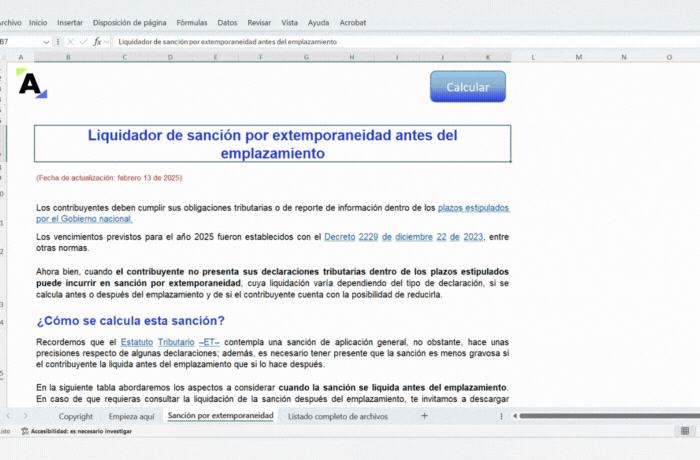Select column L header
This screenshot has height=460, width=700.
533,57
